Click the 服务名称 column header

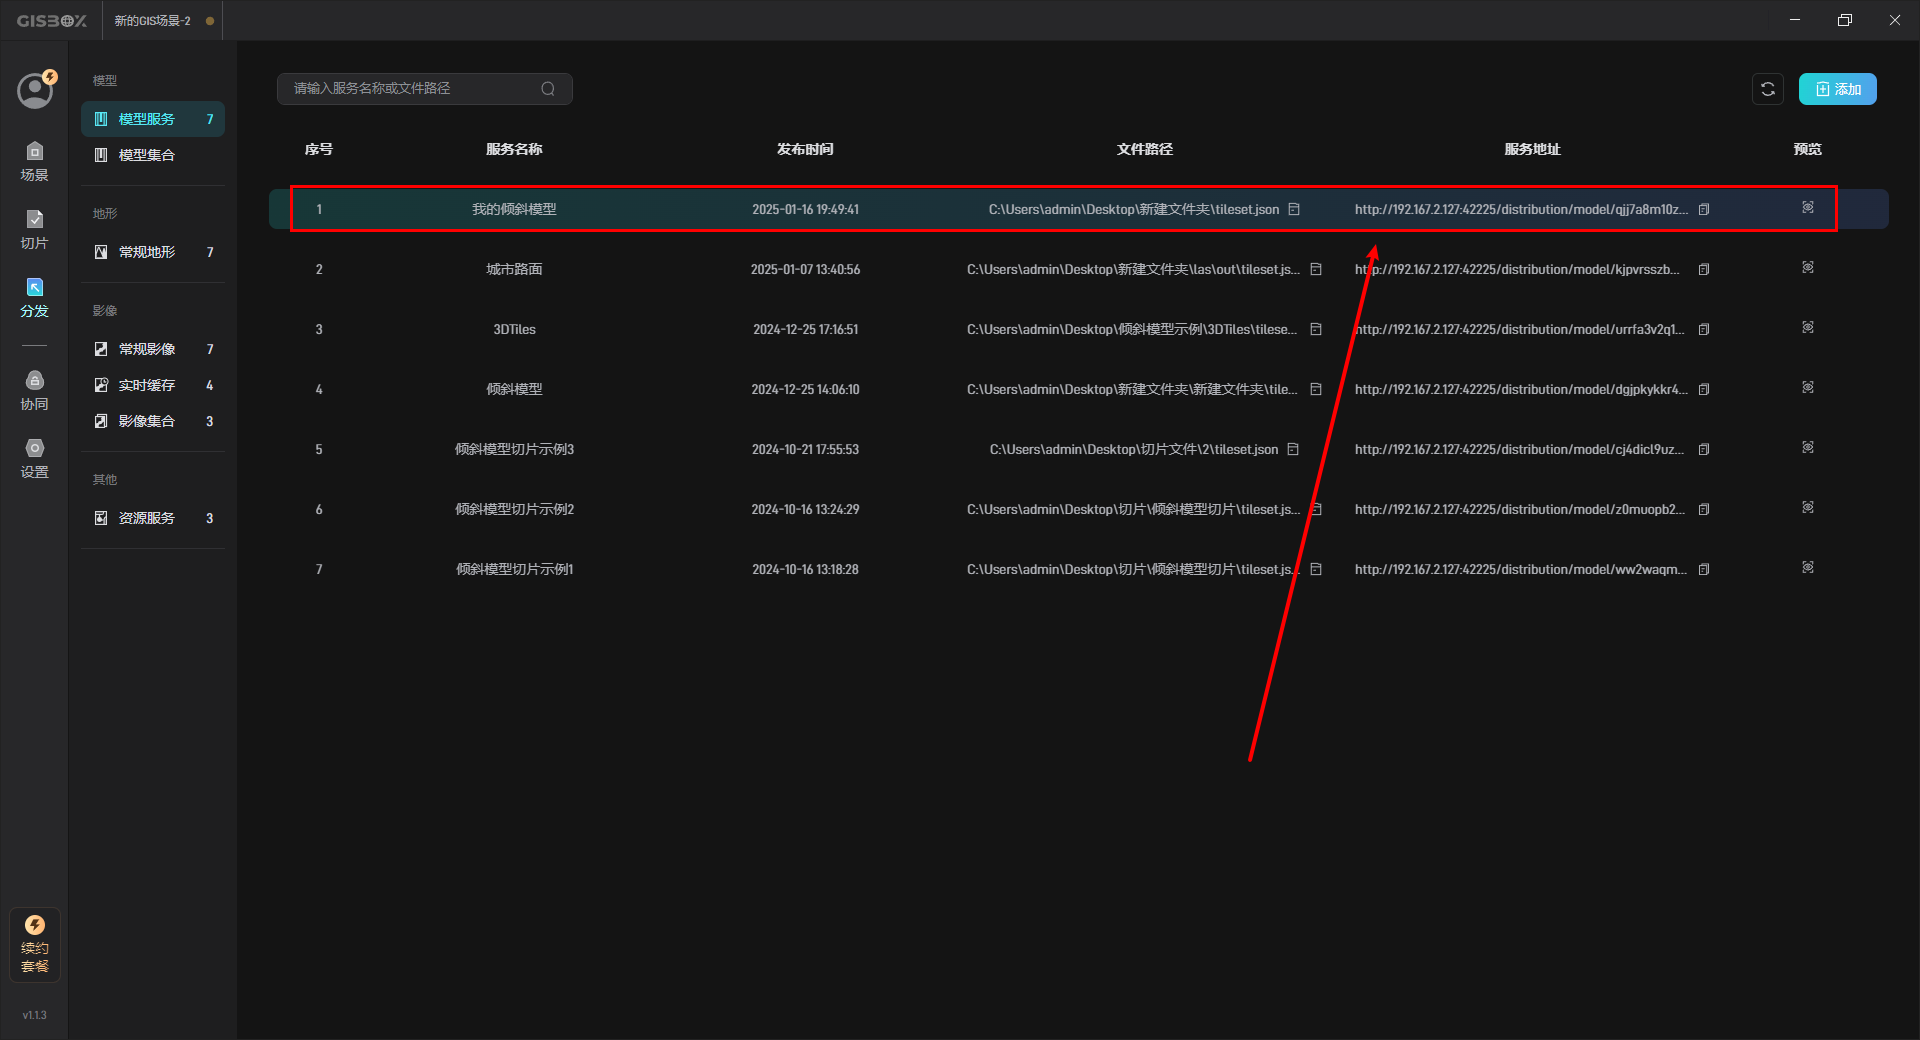(514, 149)
